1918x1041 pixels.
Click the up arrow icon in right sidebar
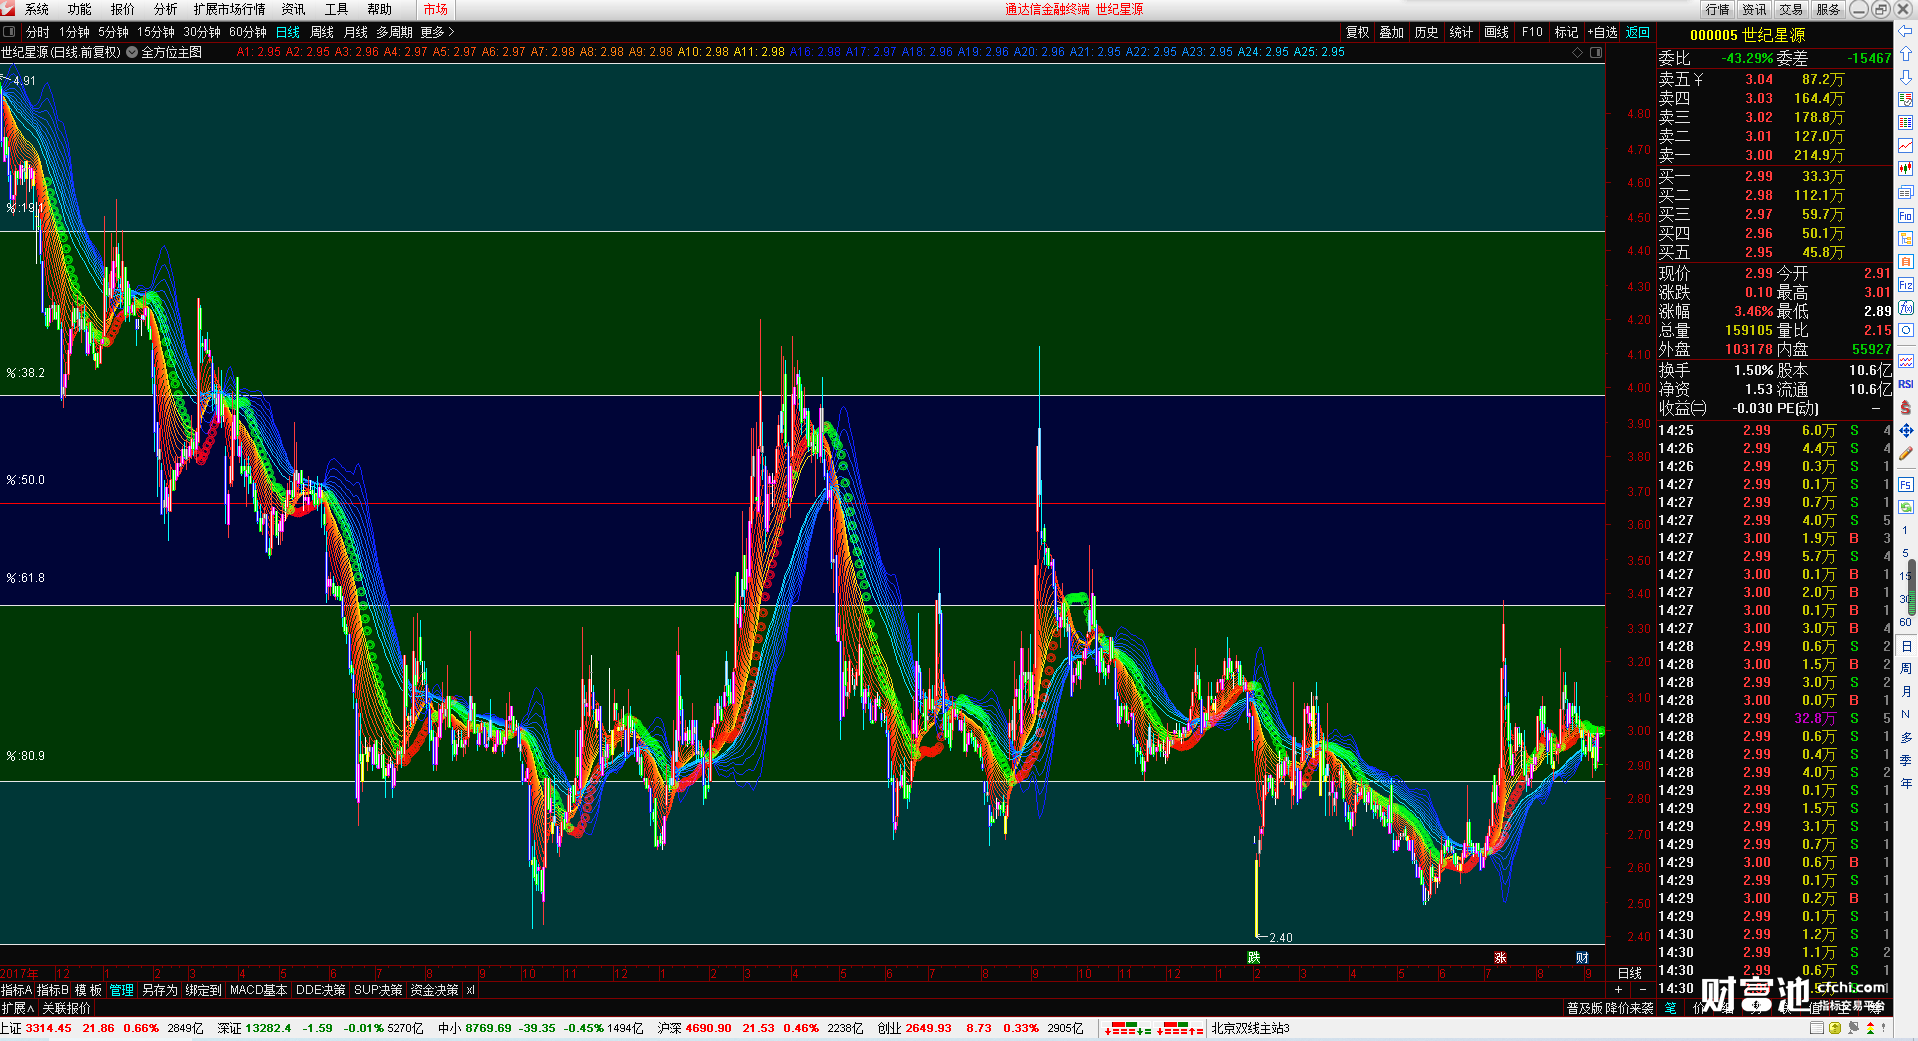tap(1905, 54)
